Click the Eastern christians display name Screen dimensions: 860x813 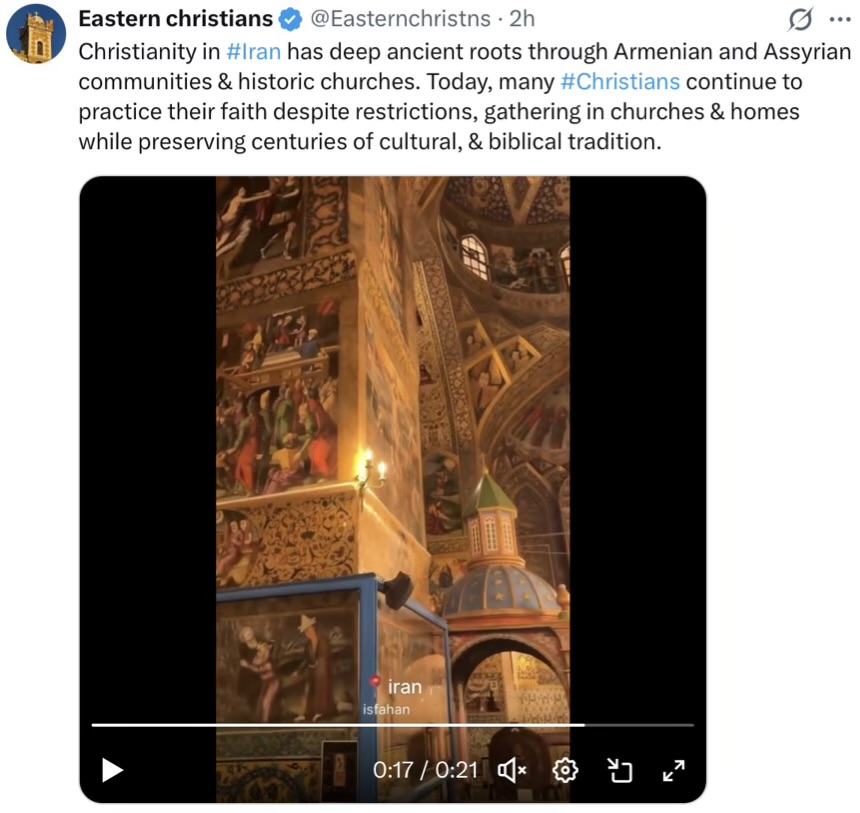(x=176, y=19)
